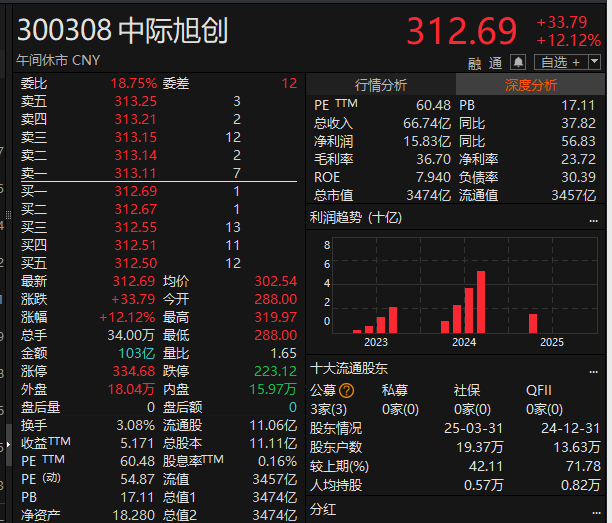Switch to the 行情分析 tab
The height and width of the screenshot is (523, 612).
(380, 85)
